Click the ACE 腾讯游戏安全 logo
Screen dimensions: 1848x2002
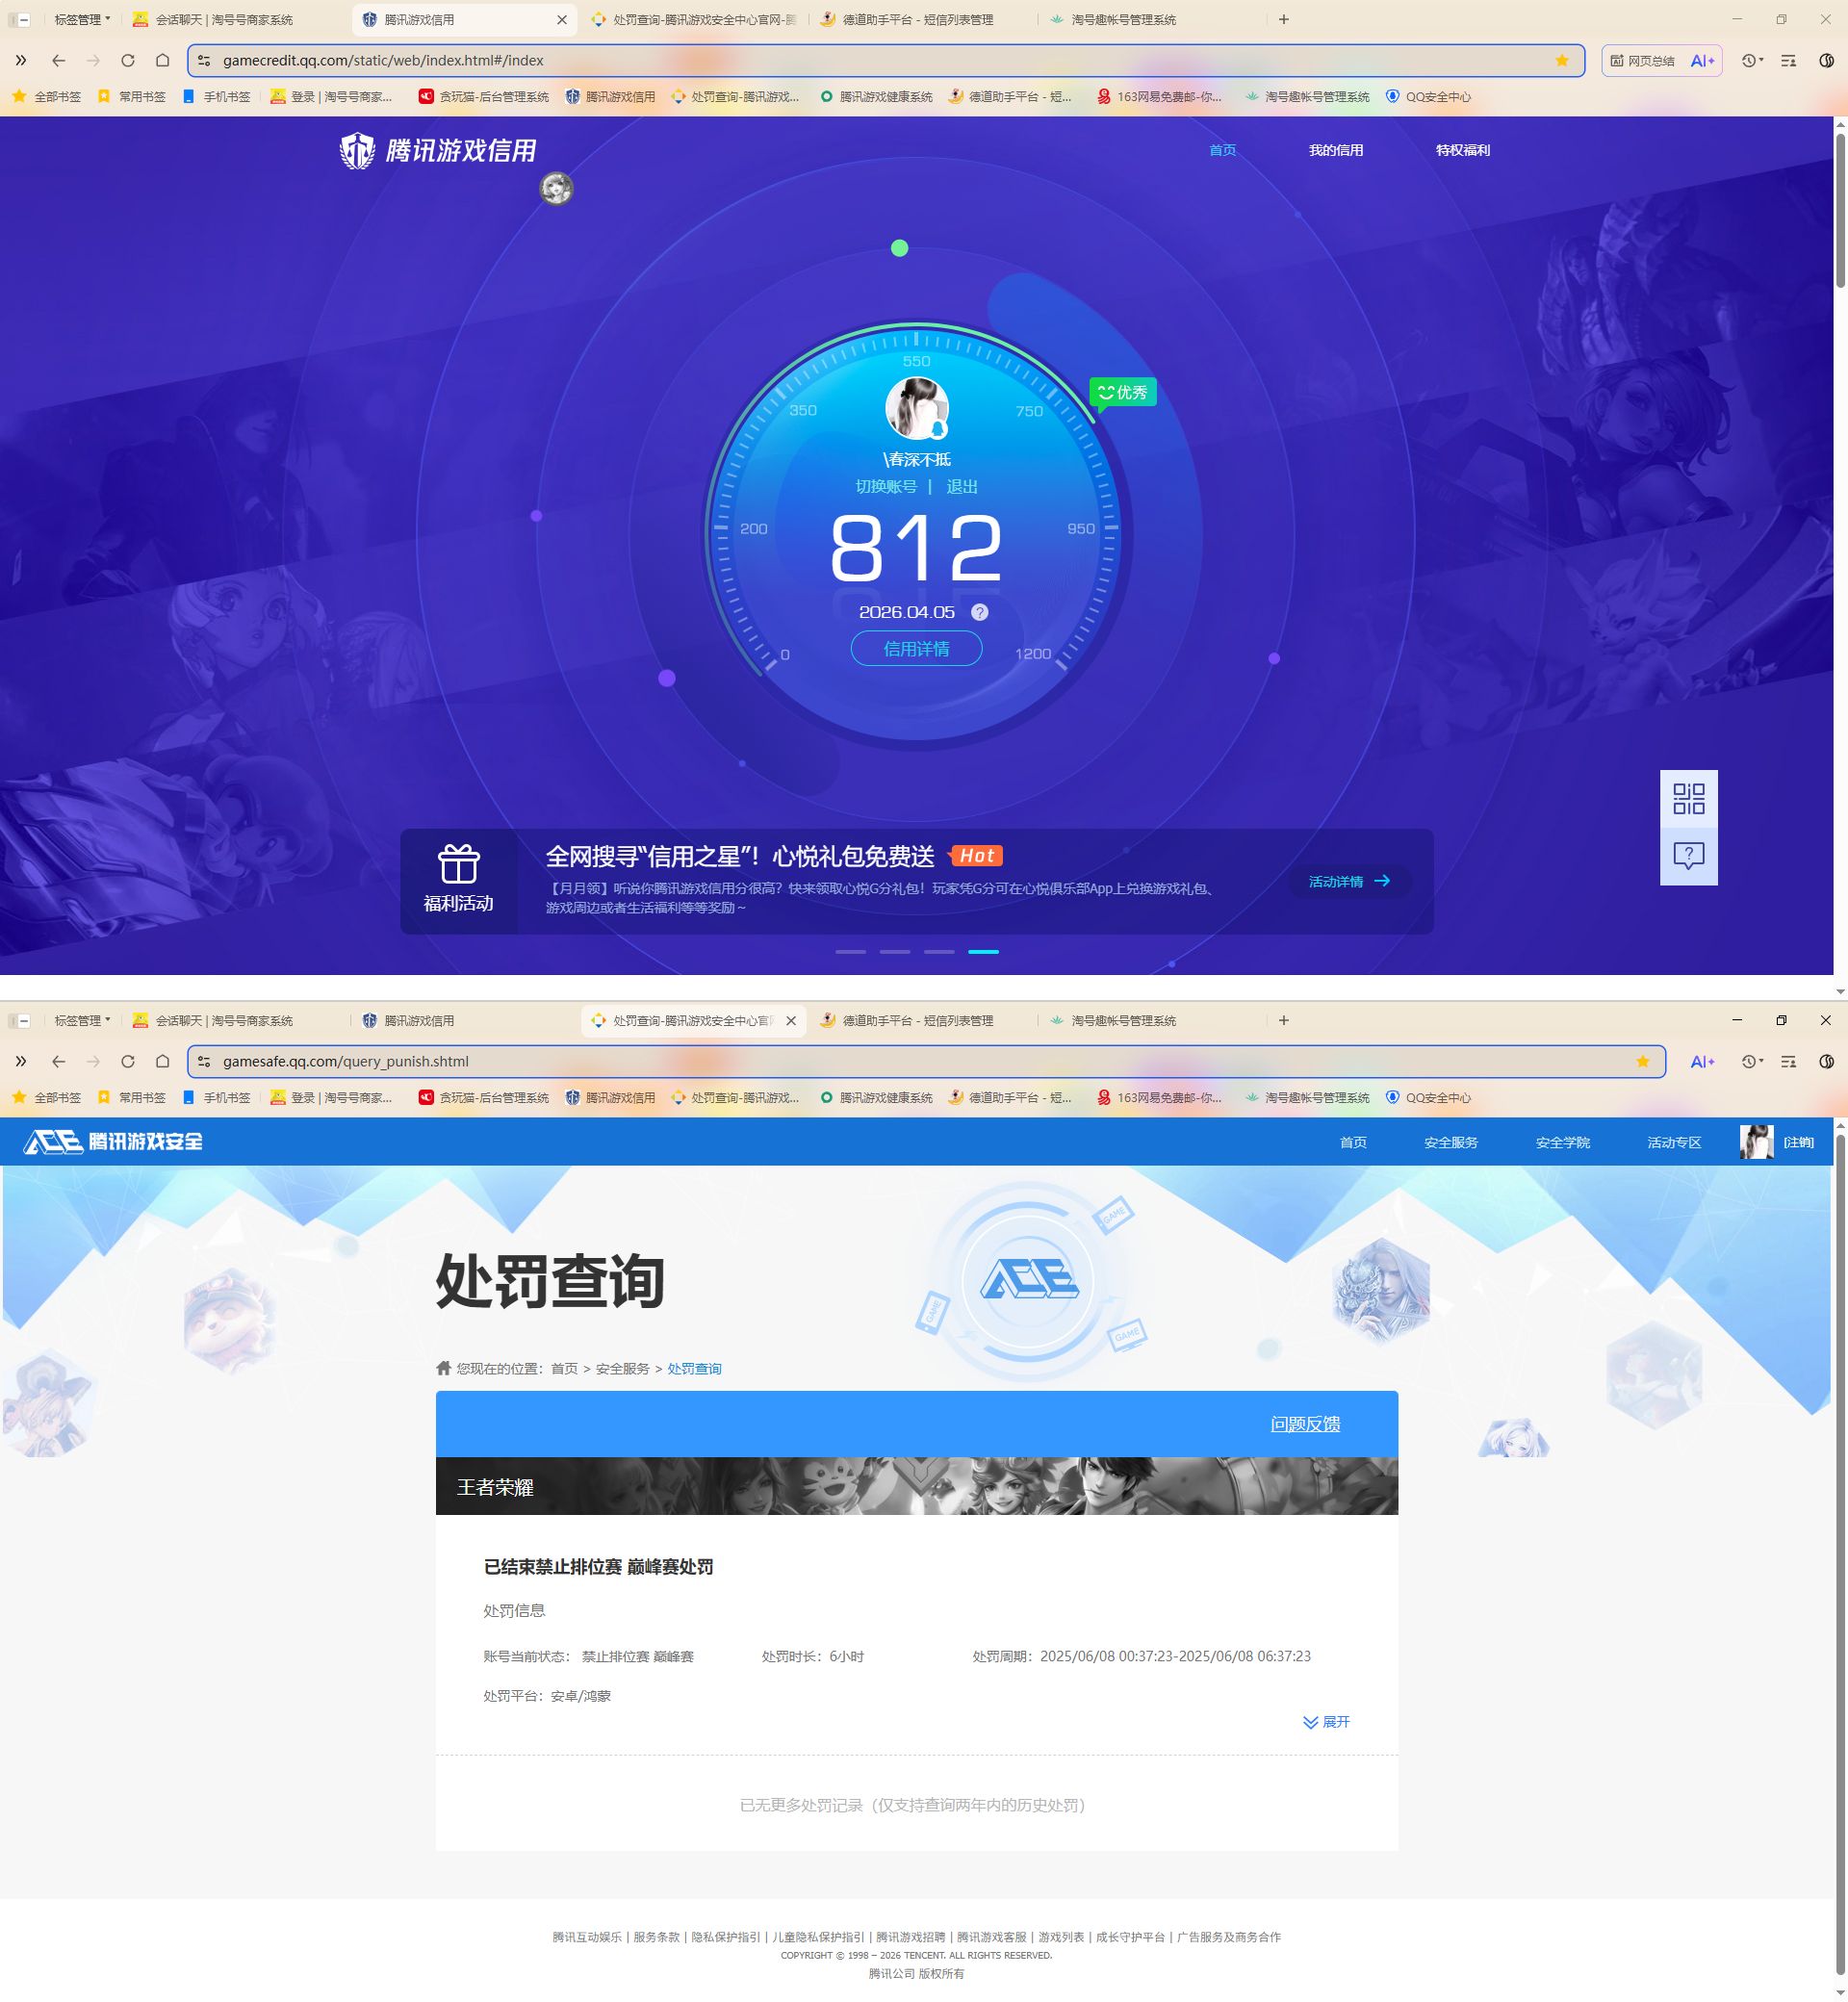pos(110,1141)
